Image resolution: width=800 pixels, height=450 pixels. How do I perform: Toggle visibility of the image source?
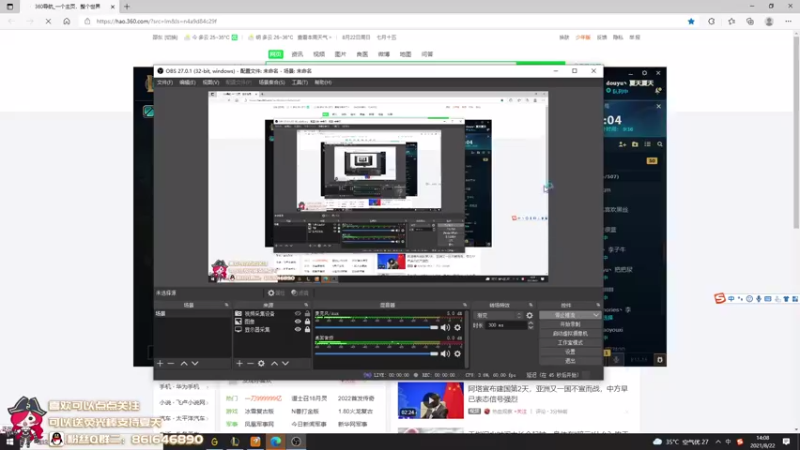pyautogui.click(x=297, y=321)
